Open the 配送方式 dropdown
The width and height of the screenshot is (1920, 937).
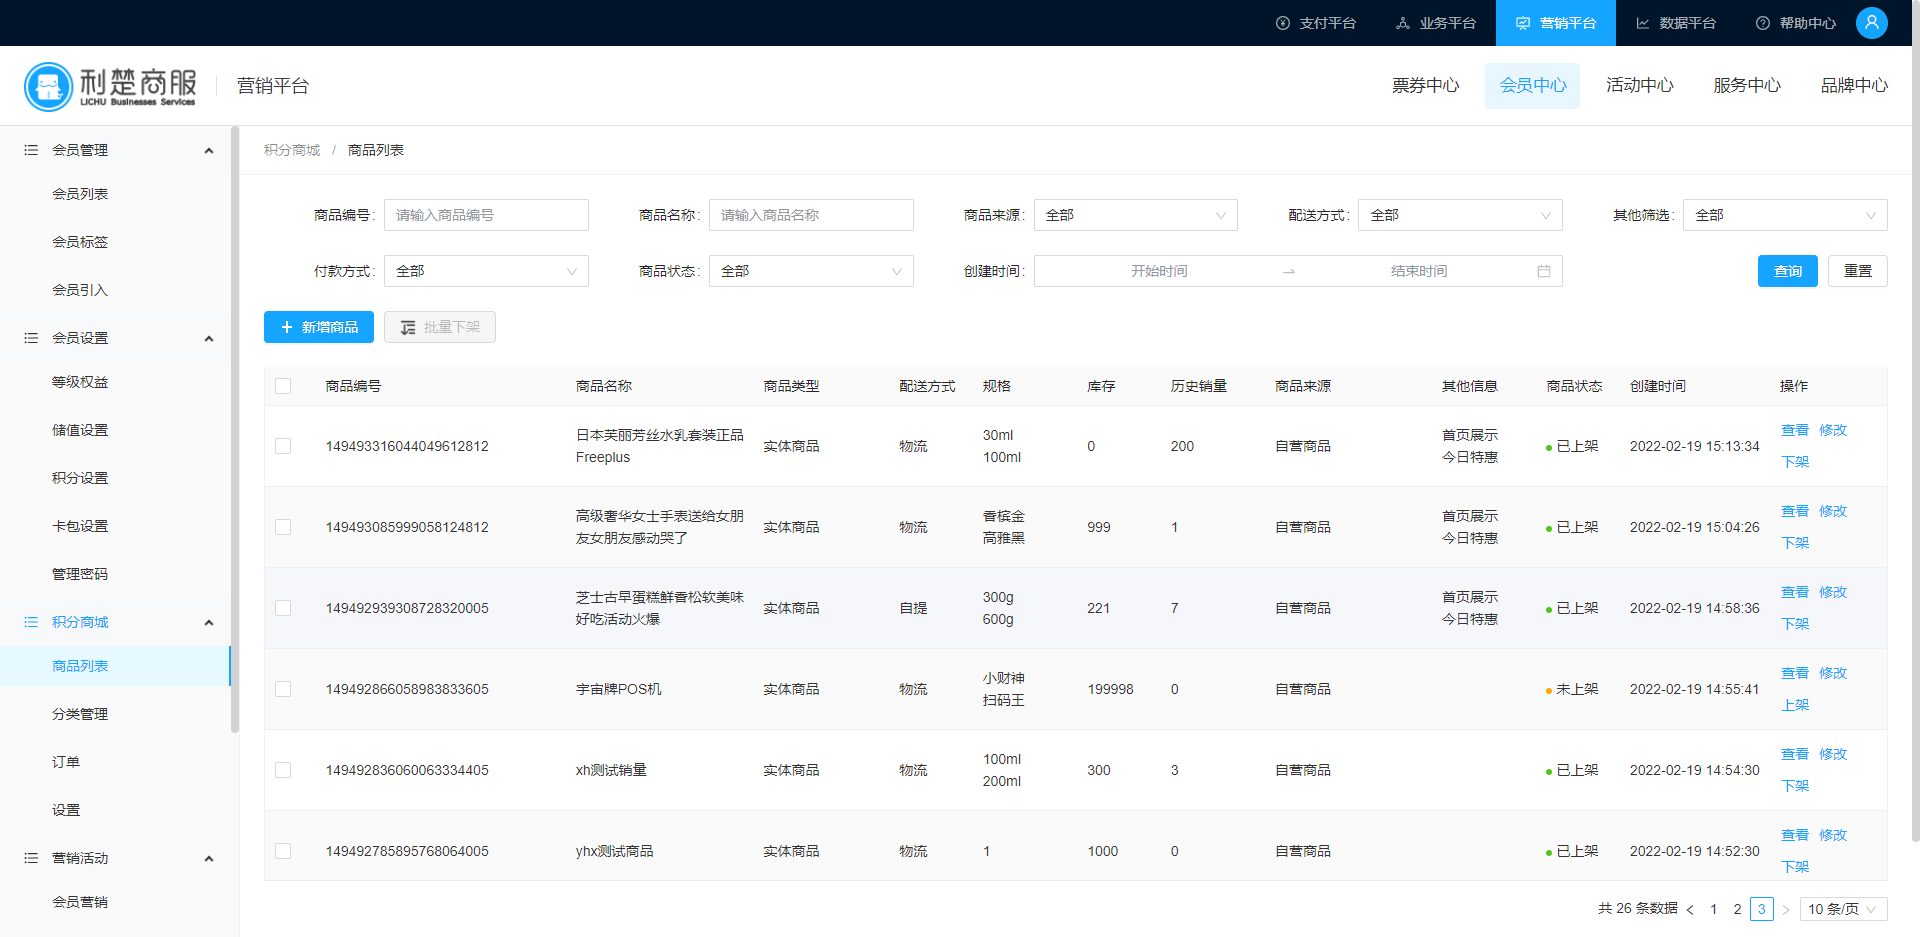[x=1460, y=215]
